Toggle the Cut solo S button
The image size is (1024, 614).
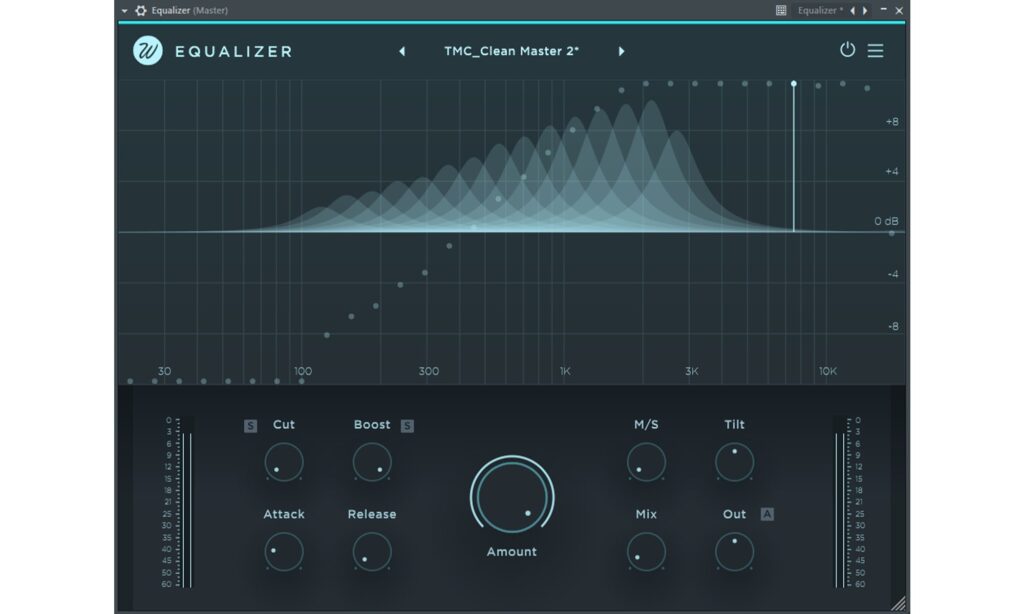tap(250, 426)
